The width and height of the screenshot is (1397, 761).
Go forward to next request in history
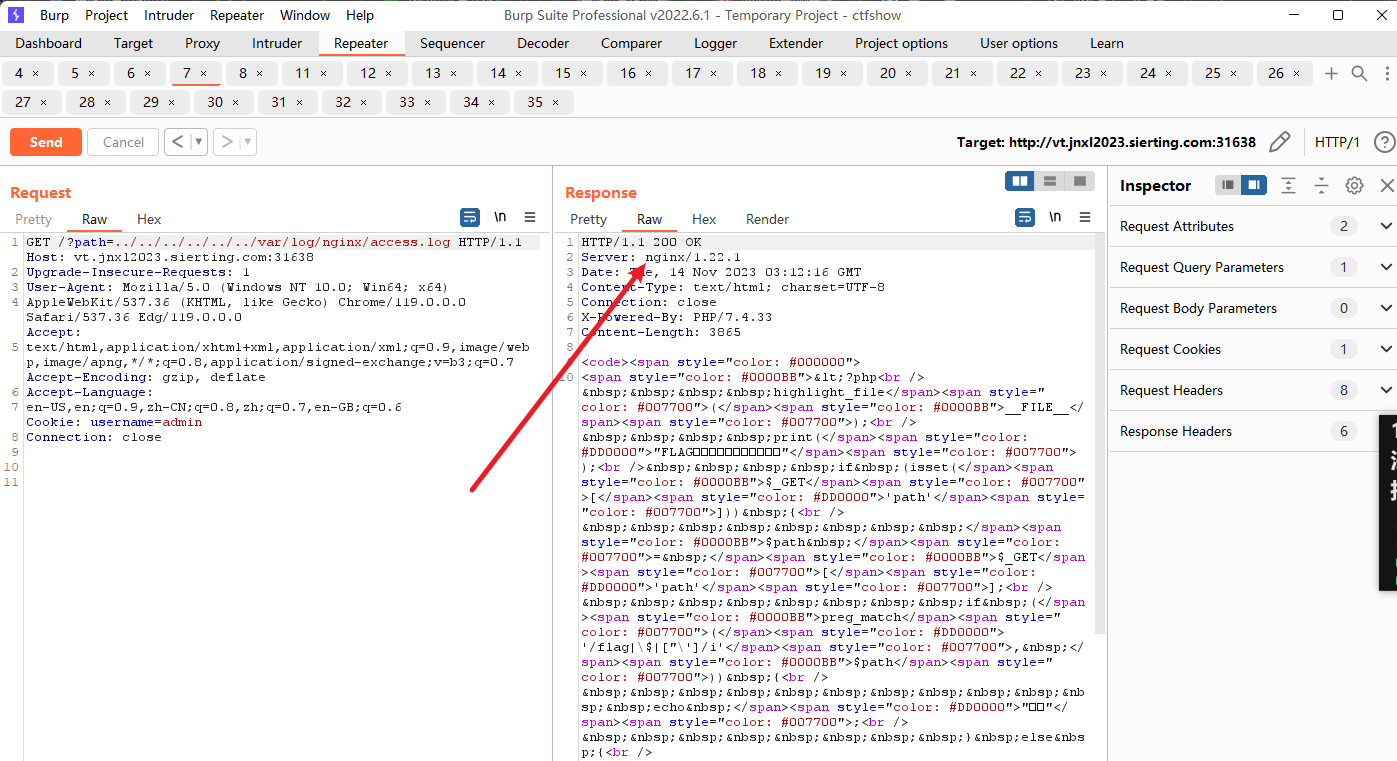coord(227,142)
